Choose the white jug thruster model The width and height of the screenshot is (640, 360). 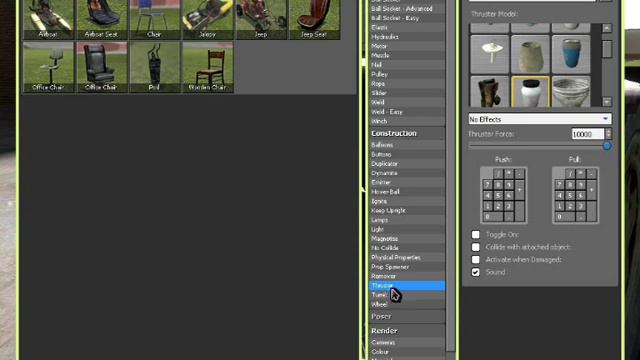pyautogui.click(x=530, y=92)
